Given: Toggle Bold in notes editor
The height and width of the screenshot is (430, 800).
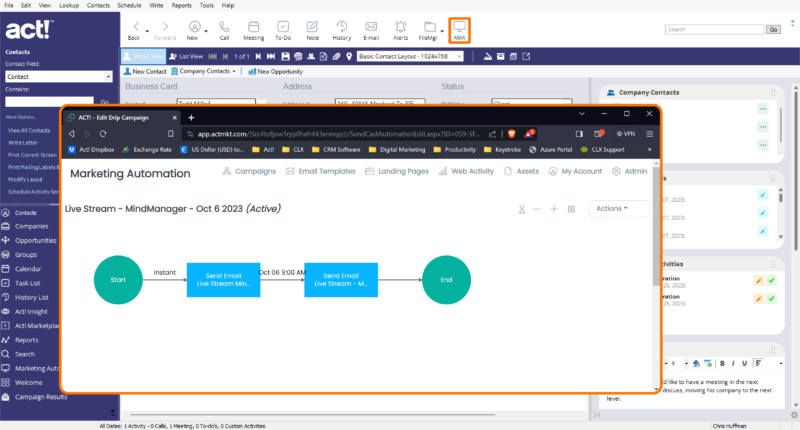Looking at the screenshot, I should point(722,363).
